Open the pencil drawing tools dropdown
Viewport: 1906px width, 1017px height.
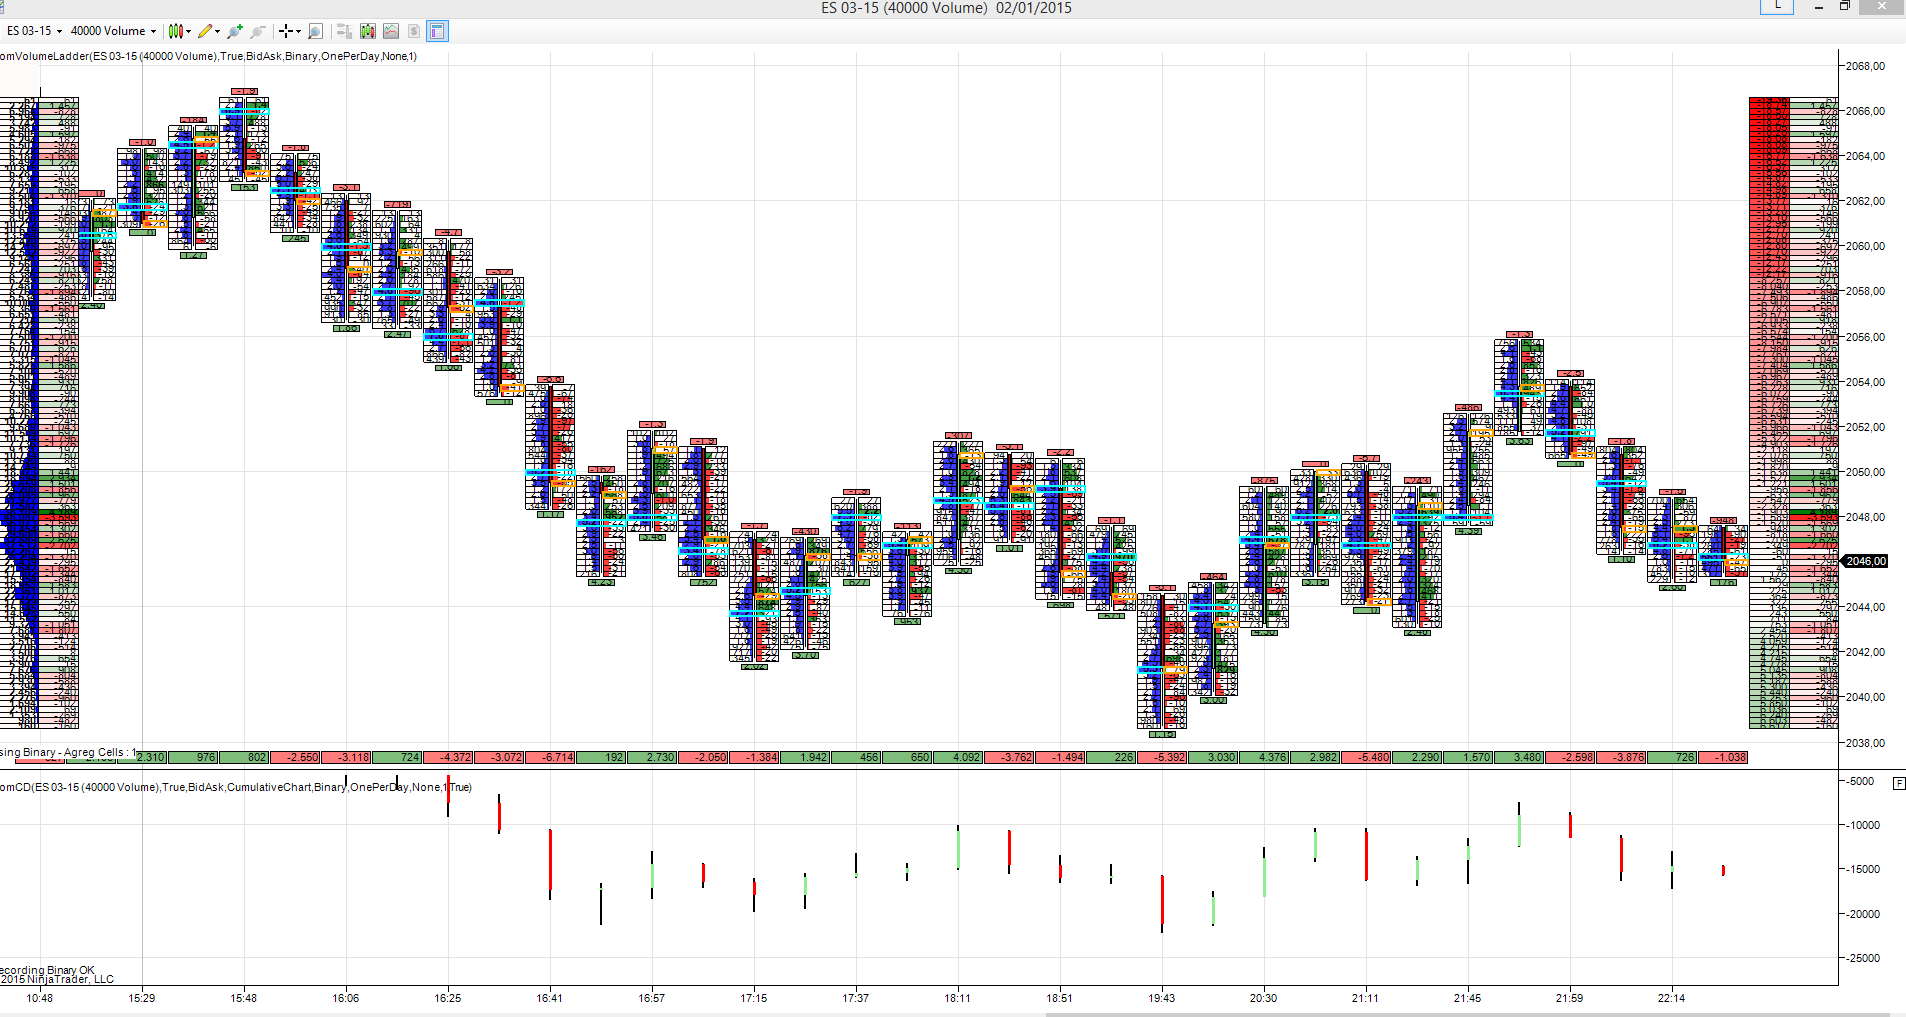tap(209, 31)
